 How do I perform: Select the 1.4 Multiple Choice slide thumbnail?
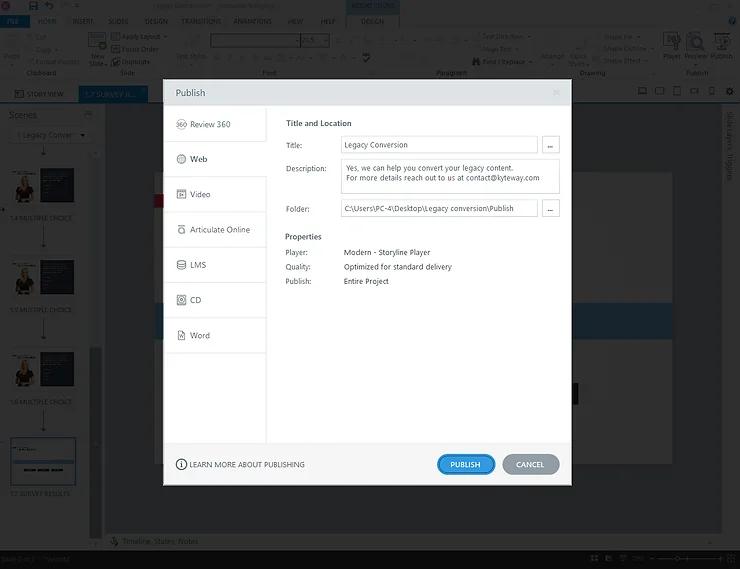[x=42, y=185]
